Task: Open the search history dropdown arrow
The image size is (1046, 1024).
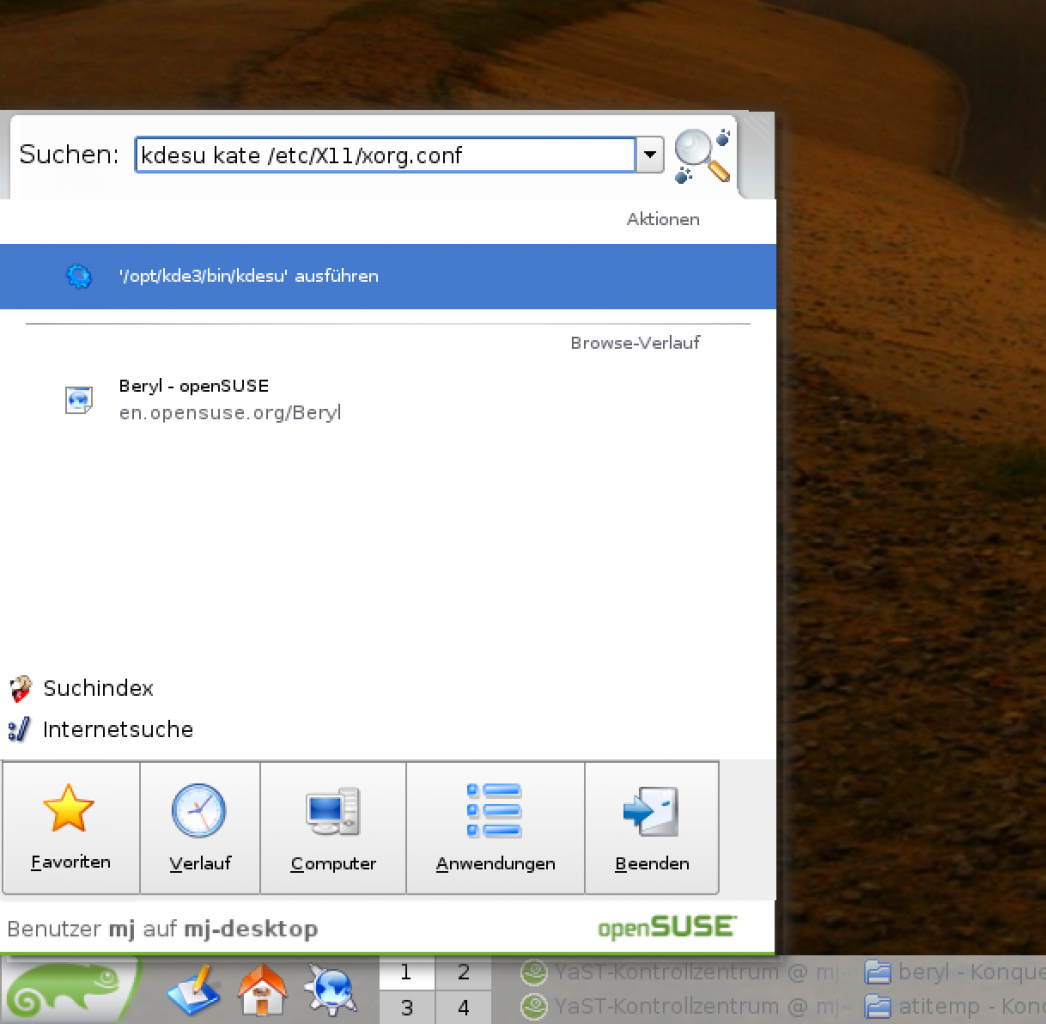Action: (650, 155)
